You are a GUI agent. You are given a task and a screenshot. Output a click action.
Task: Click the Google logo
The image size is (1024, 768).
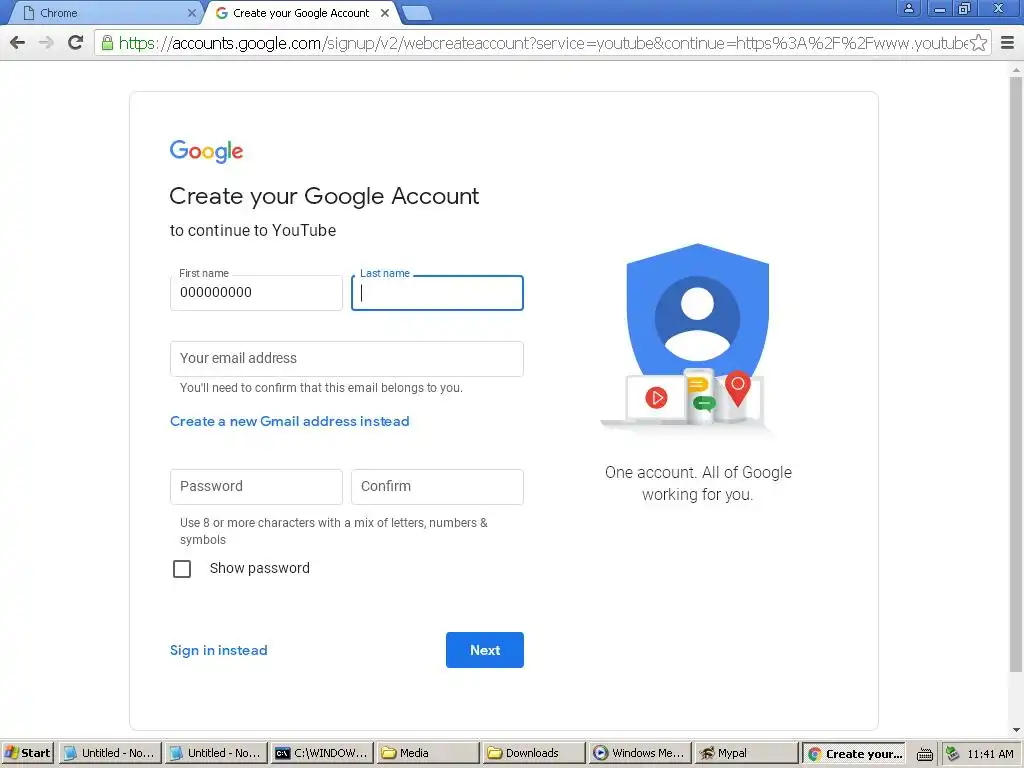click(206, 151)
